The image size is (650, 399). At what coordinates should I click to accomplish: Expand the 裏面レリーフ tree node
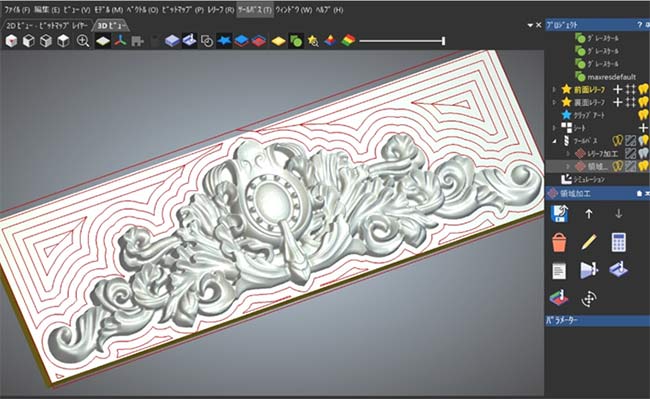[x=554, y=102]
